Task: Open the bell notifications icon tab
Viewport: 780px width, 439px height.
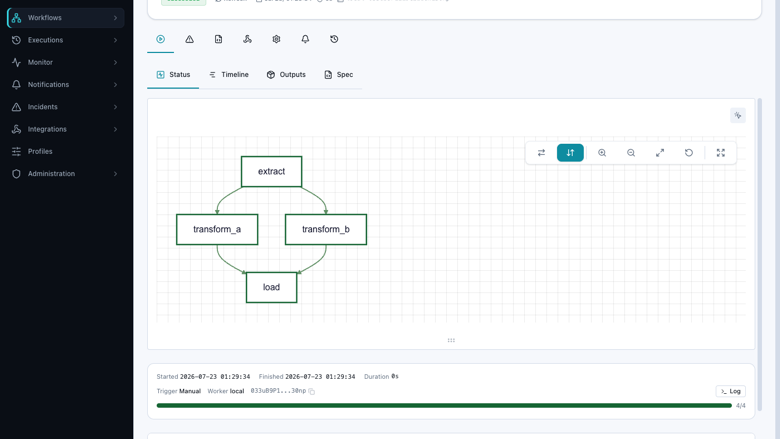Action: pos(305,39)
